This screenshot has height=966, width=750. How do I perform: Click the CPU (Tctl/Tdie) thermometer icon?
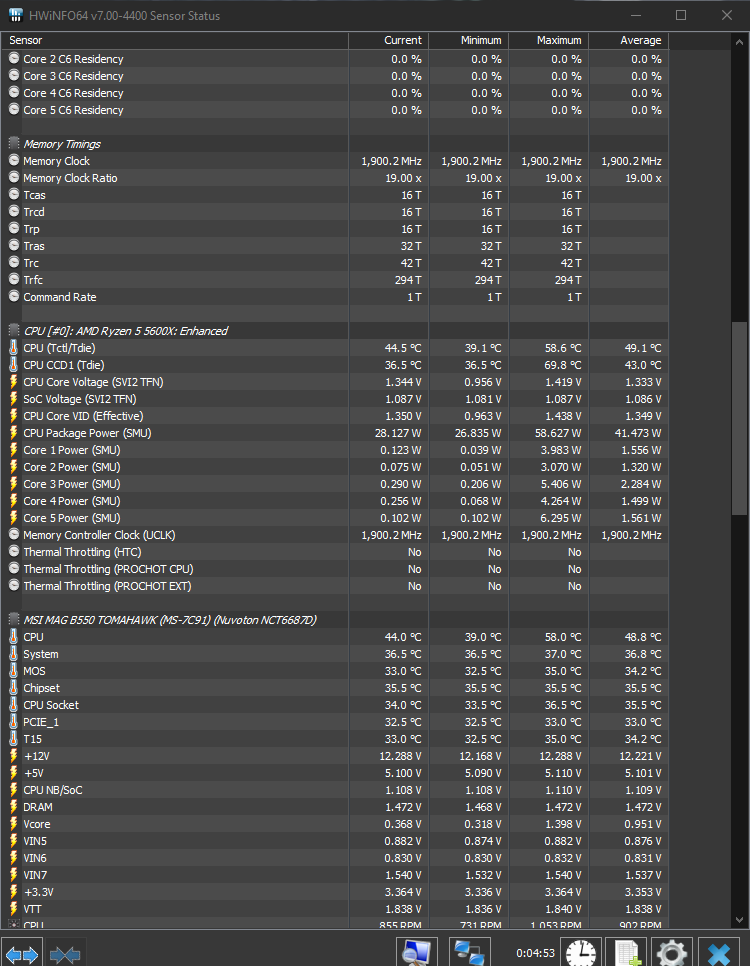tap(12, 347)
